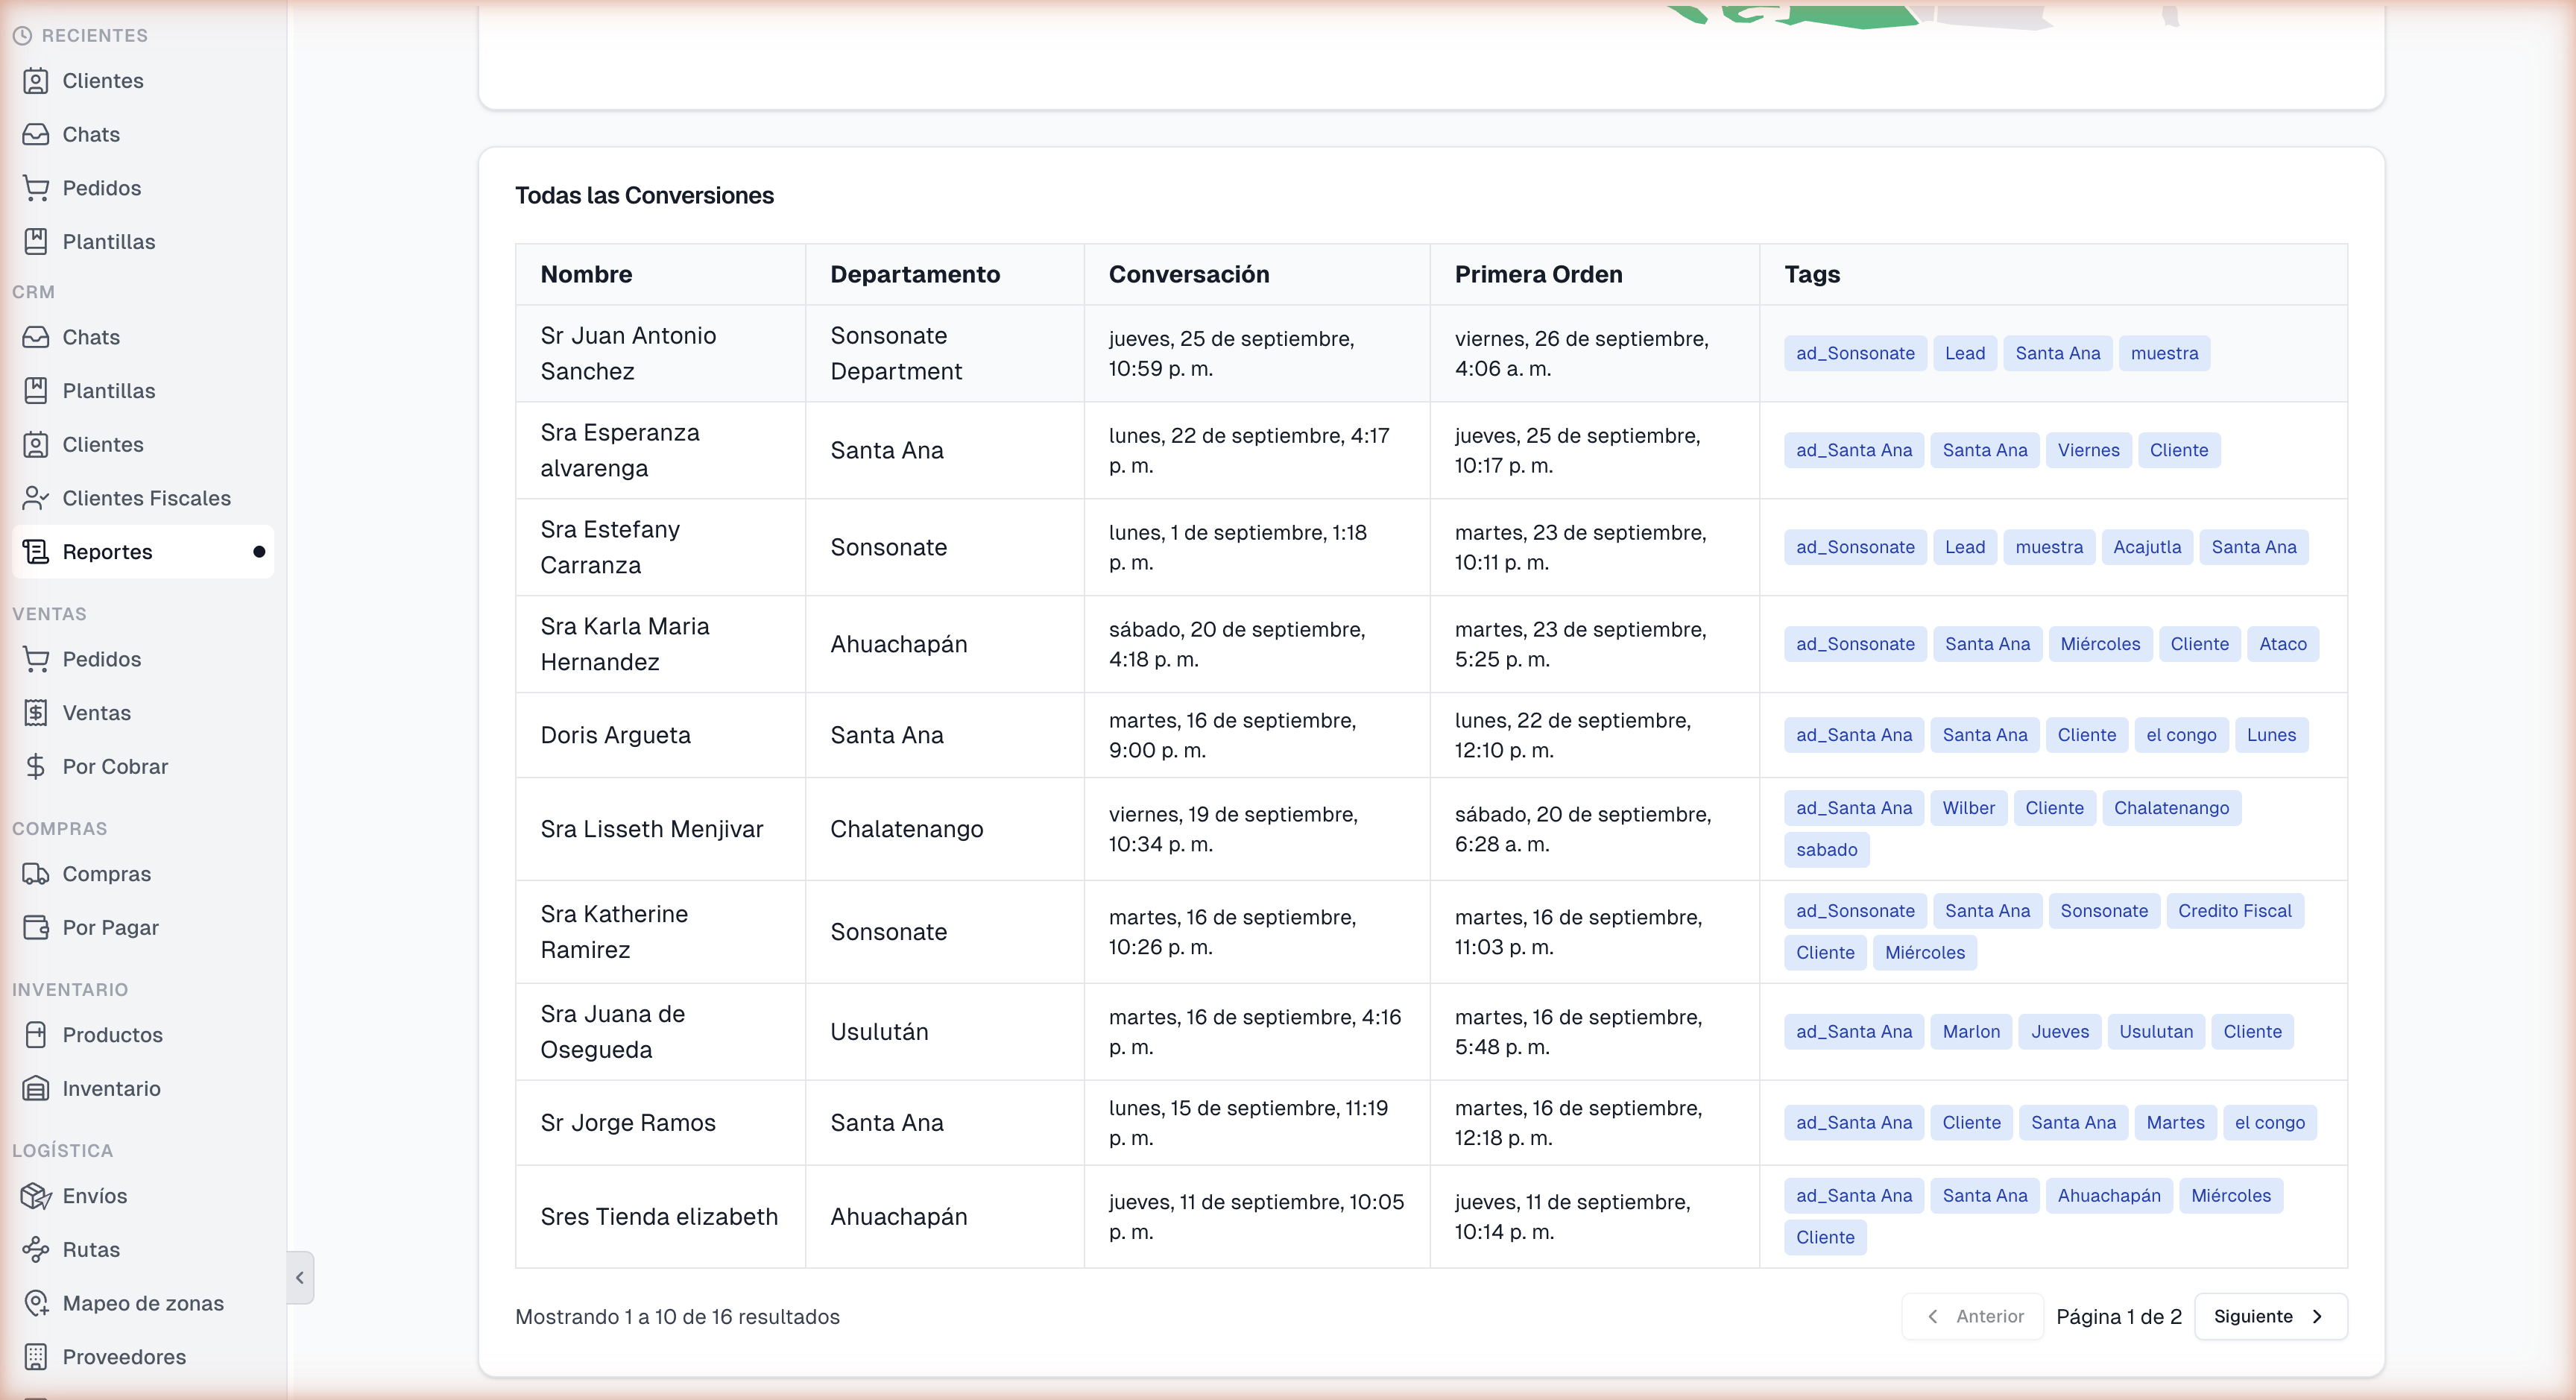Open the Rutas route icon
The height and width of the screenshot is (1400, 2576).
36,1249
